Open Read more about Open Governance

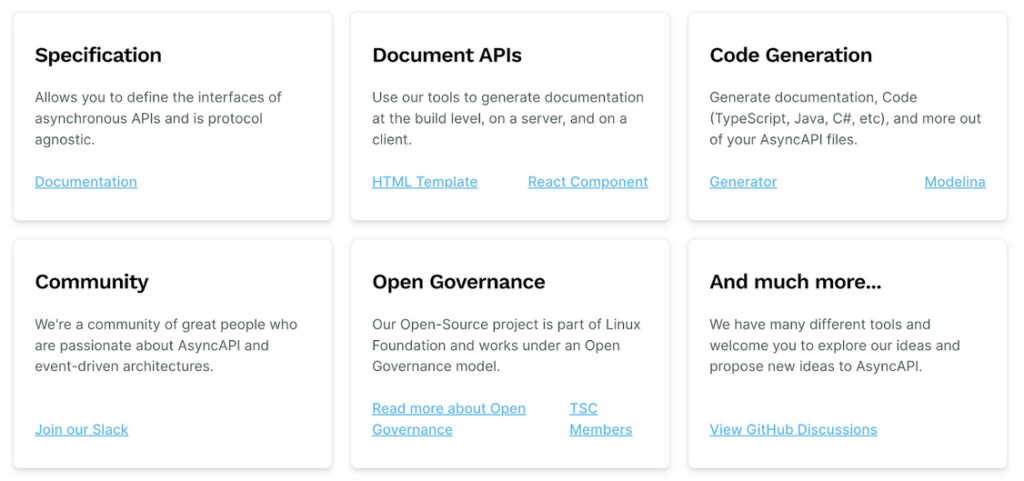click(x=449, y=419)
